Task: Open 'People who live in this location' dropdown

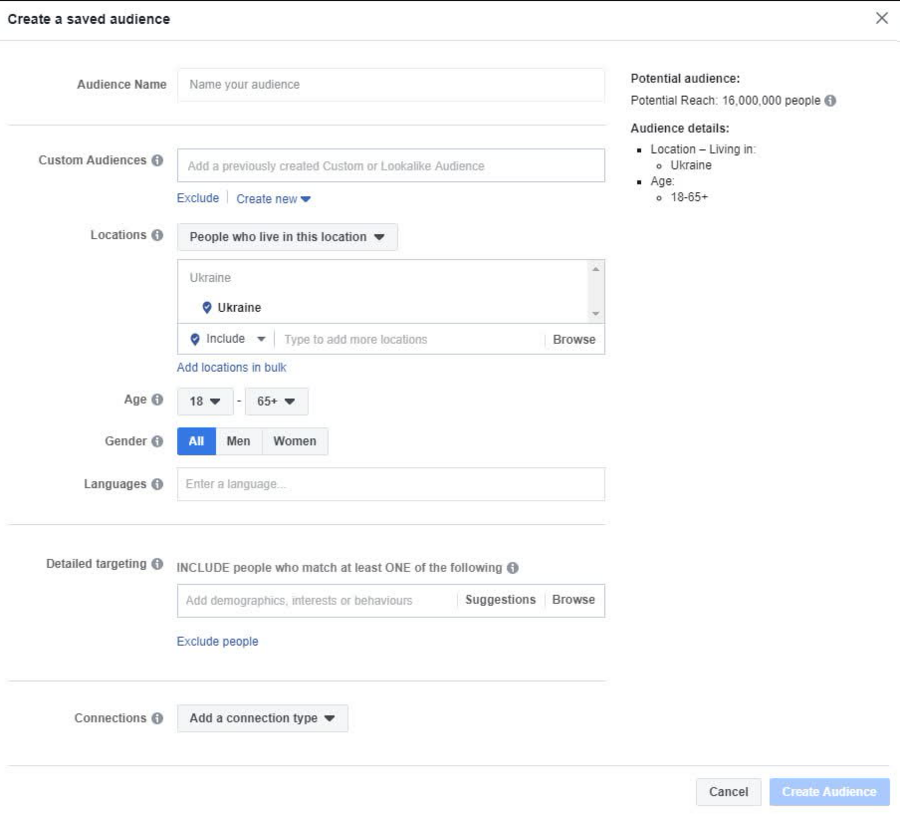Action: tap(287, 237)
